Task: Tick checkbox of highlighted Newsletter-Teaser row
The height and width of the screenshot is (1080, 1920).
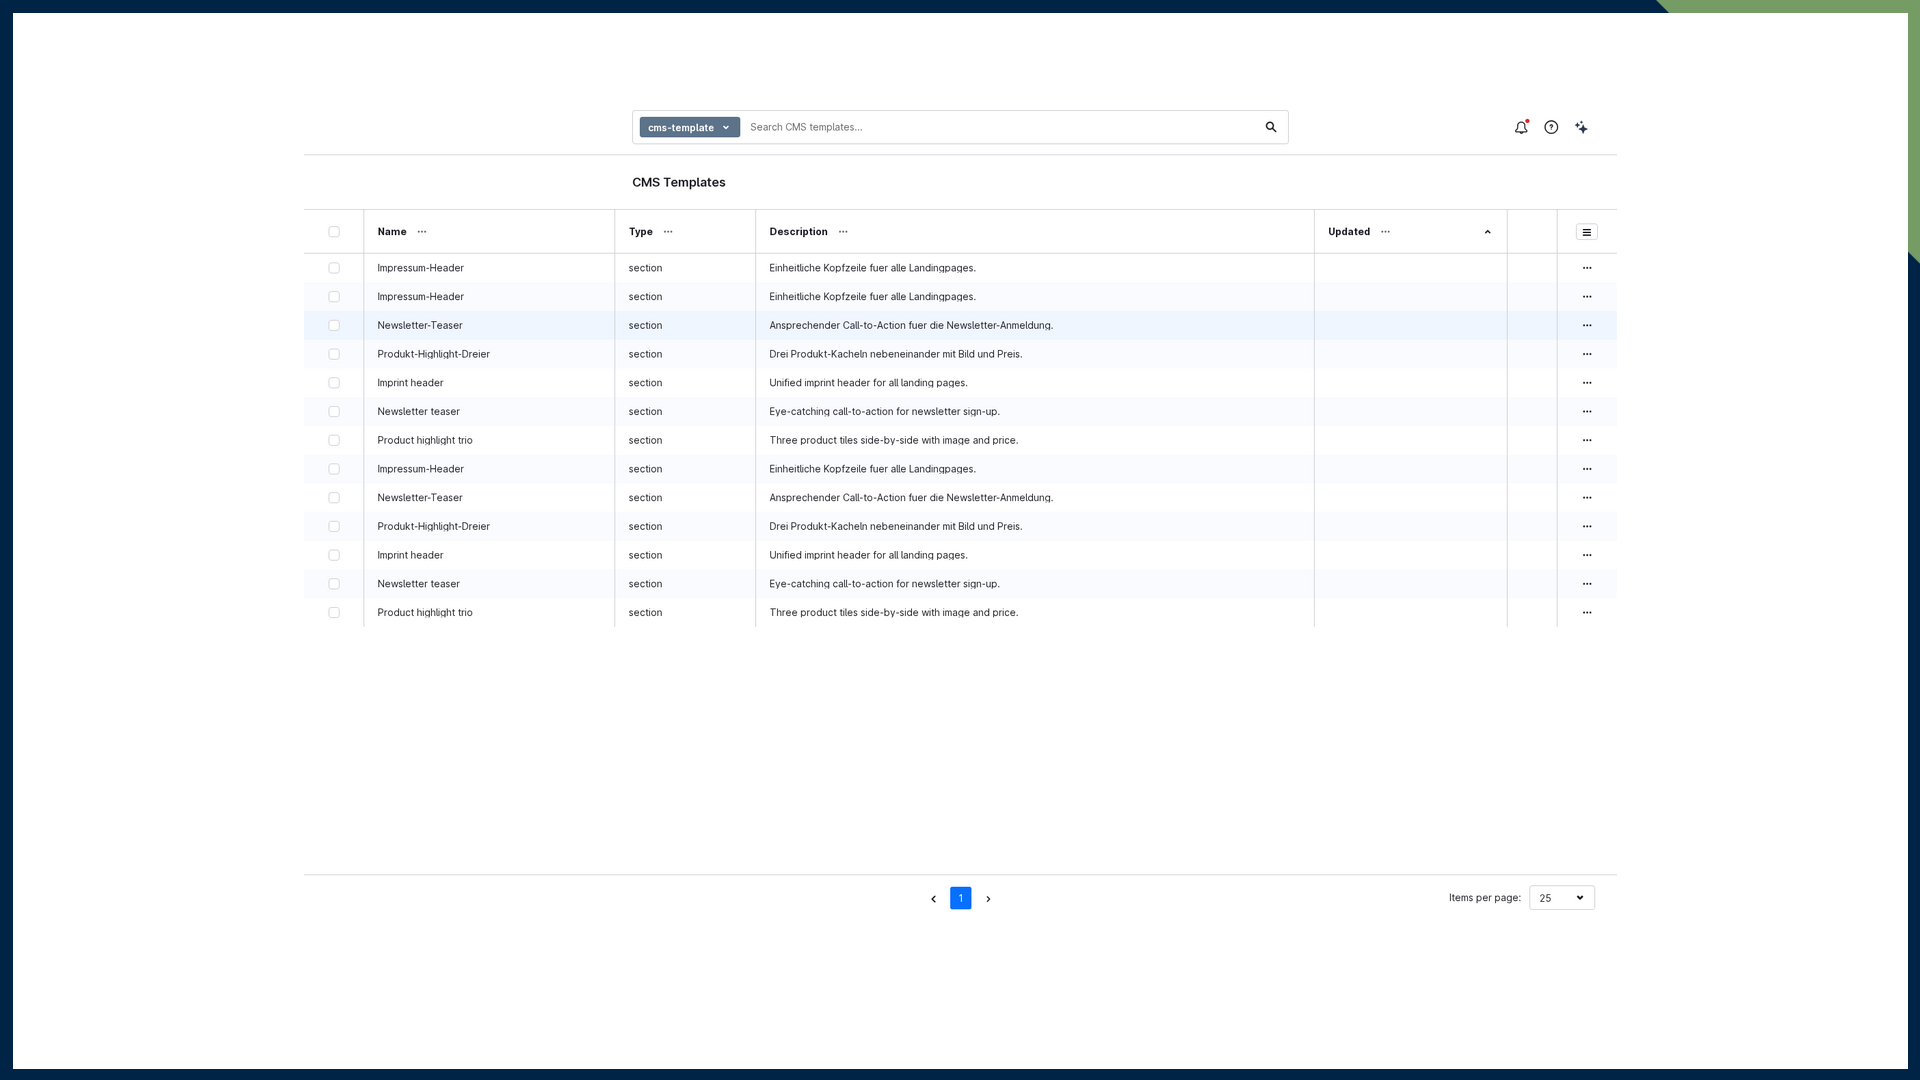Action: click(334, 326)
